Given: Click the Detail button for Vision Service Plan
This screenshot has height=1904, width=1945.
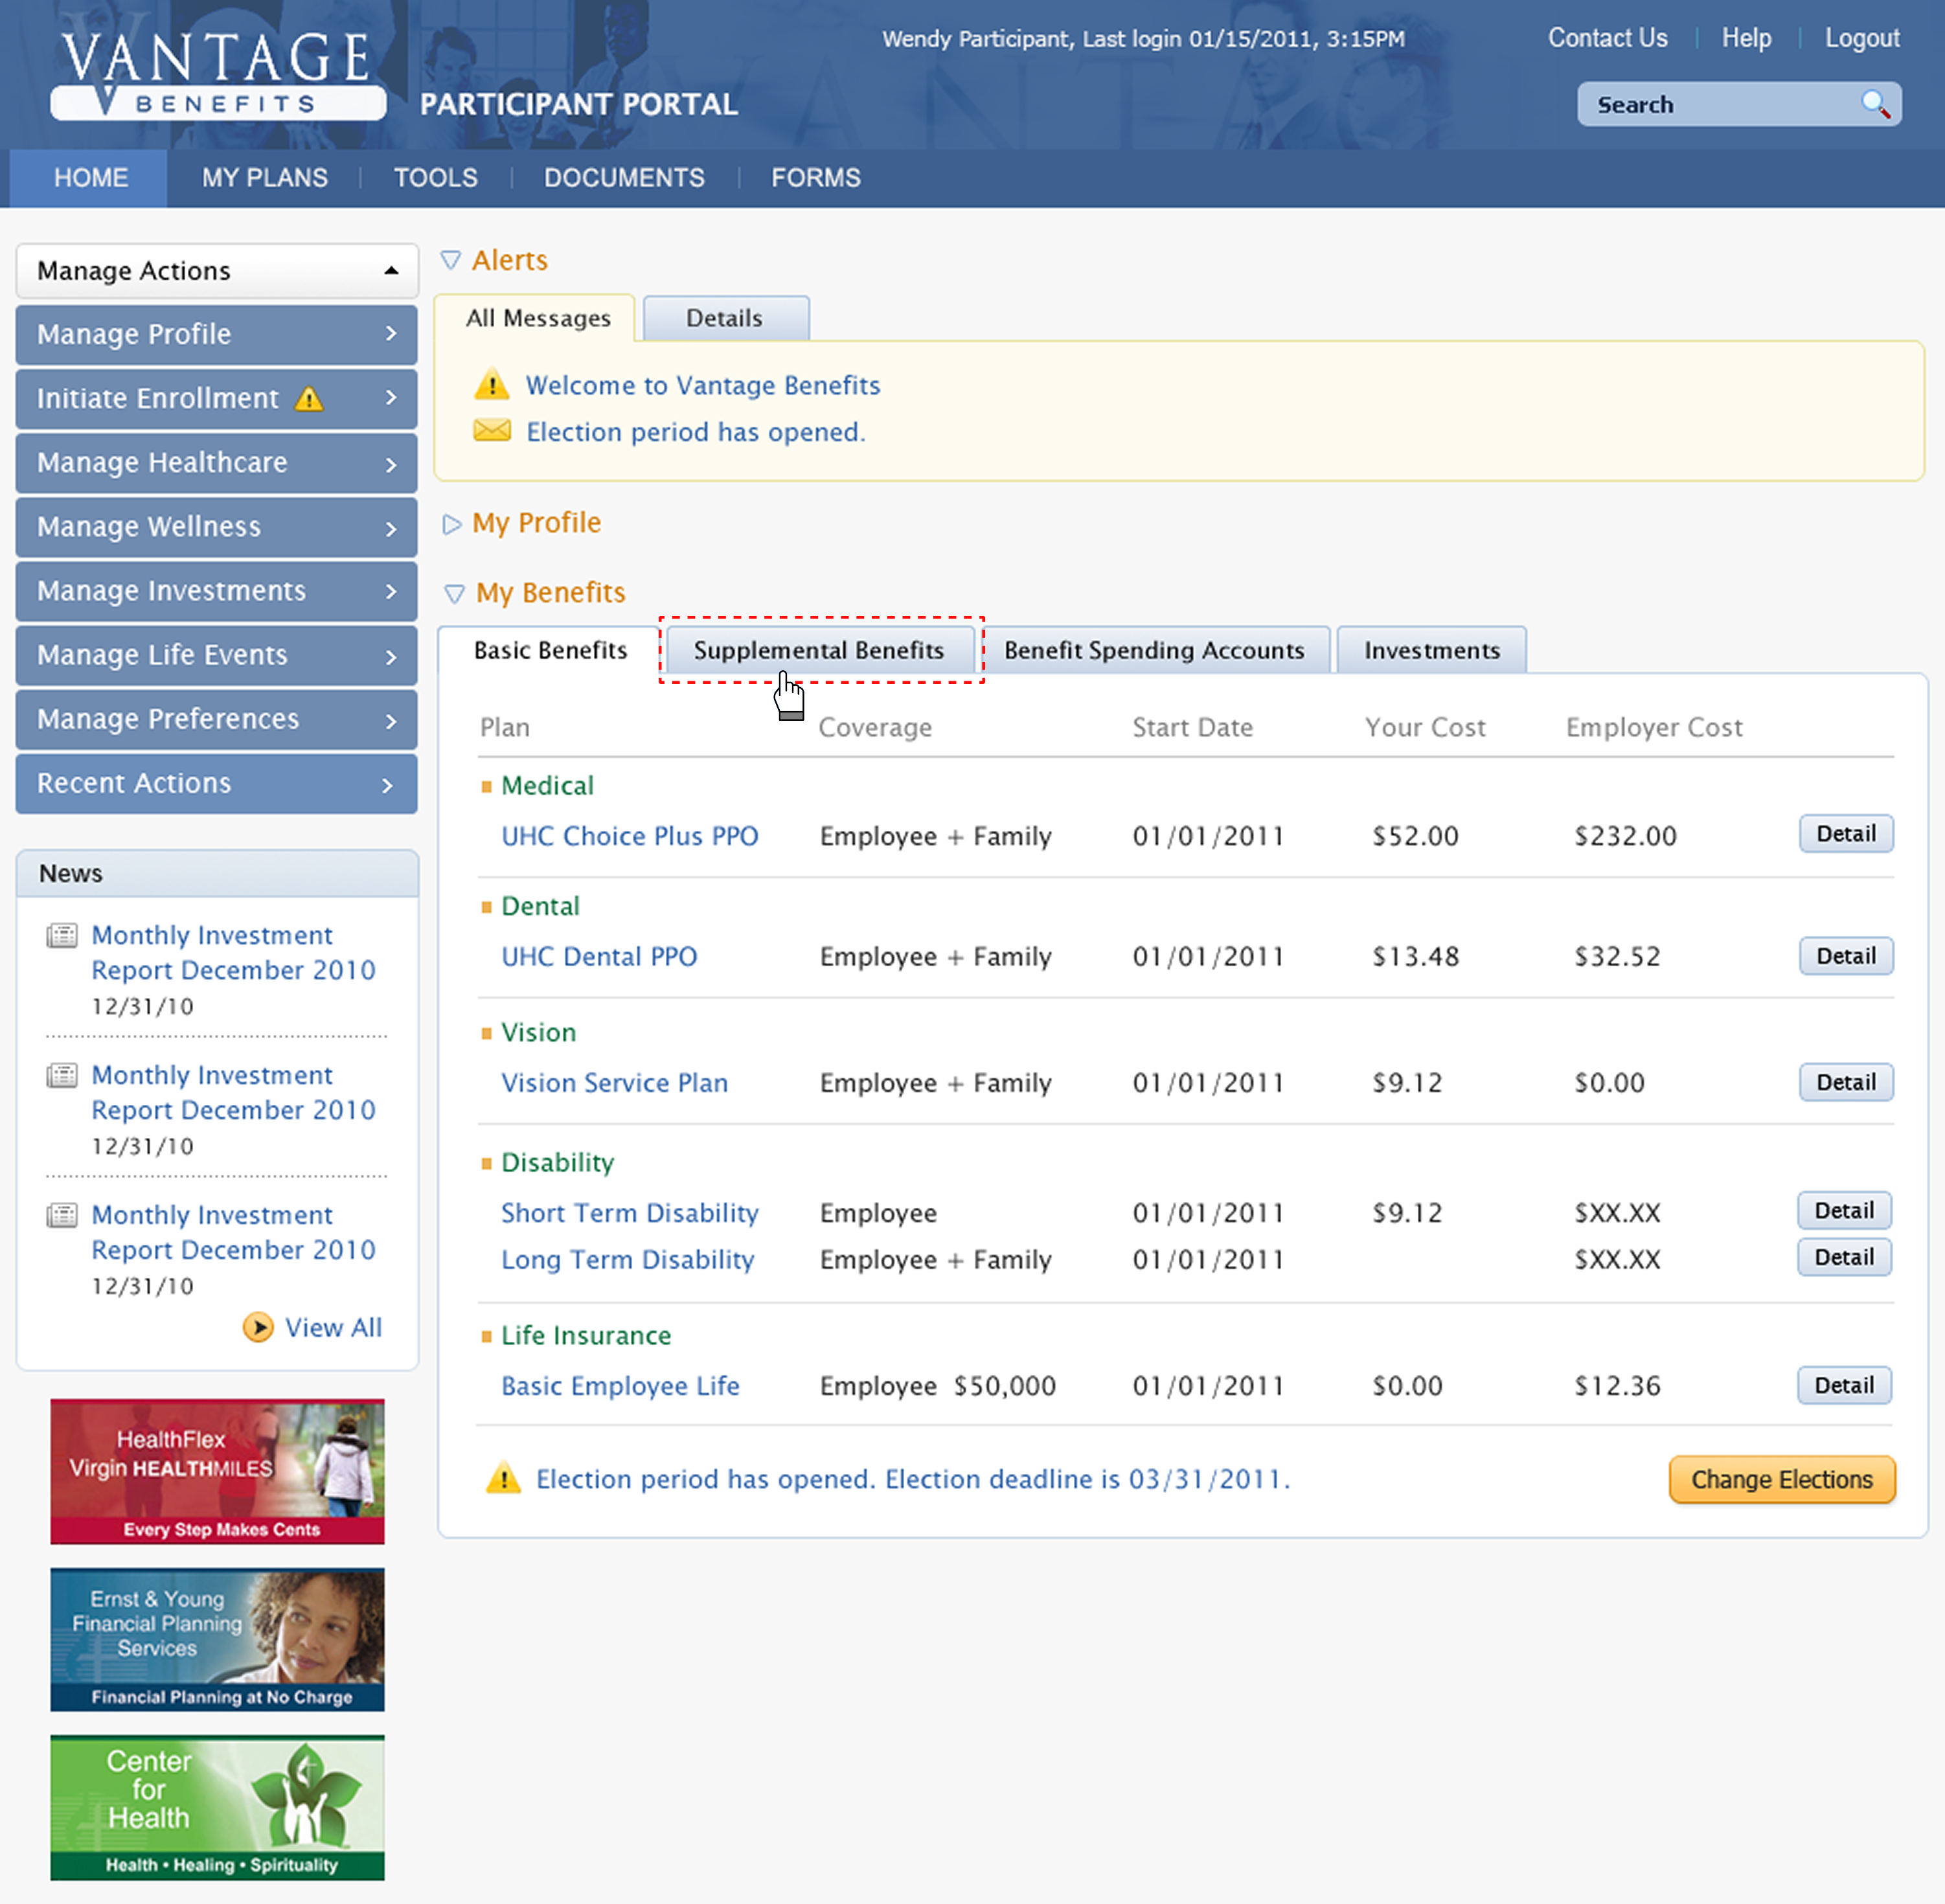Looking at the screenshot, I should point(1845,1082).
